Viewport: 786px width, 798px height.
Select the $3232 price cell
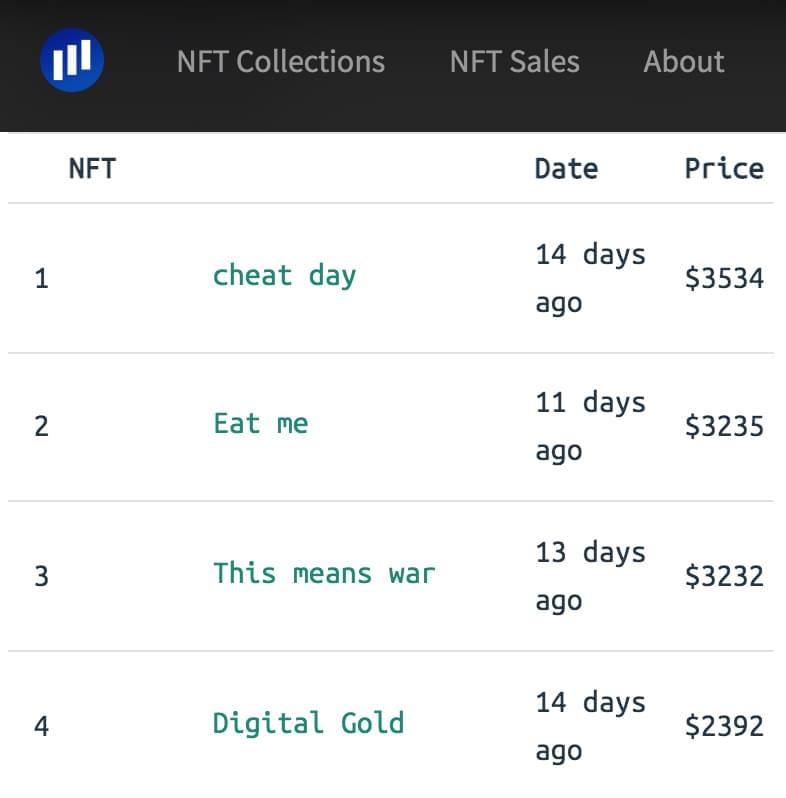tap(724, 576)
